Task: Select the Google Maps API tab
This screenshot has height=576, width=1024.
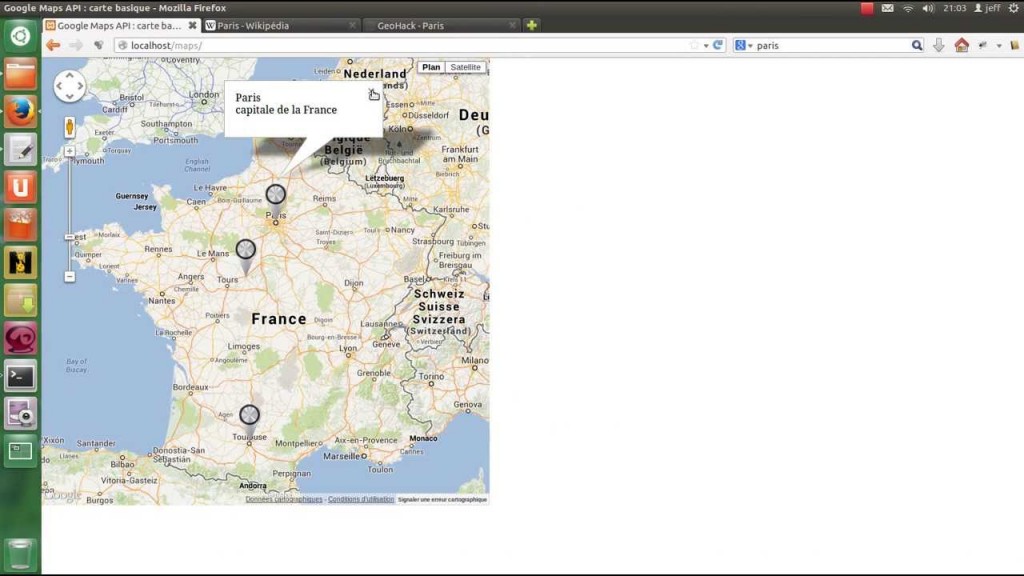Action: pyautogui.click(x=121, y=25)
